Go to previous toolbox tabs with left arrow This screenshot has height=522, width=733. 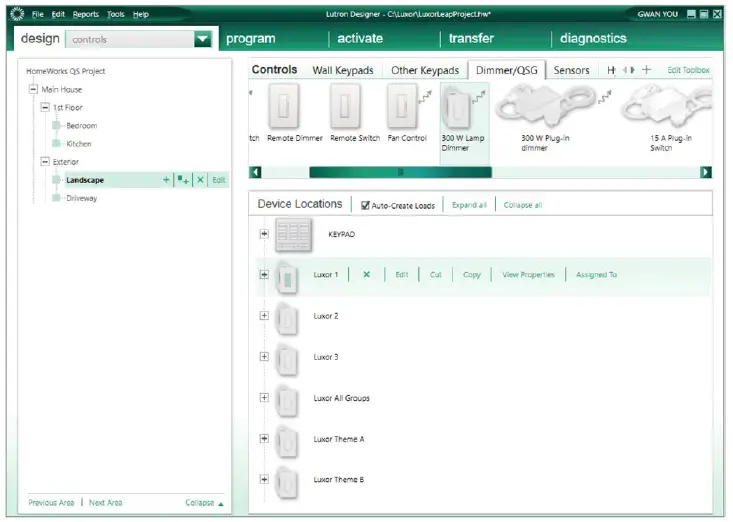(625, 70)
